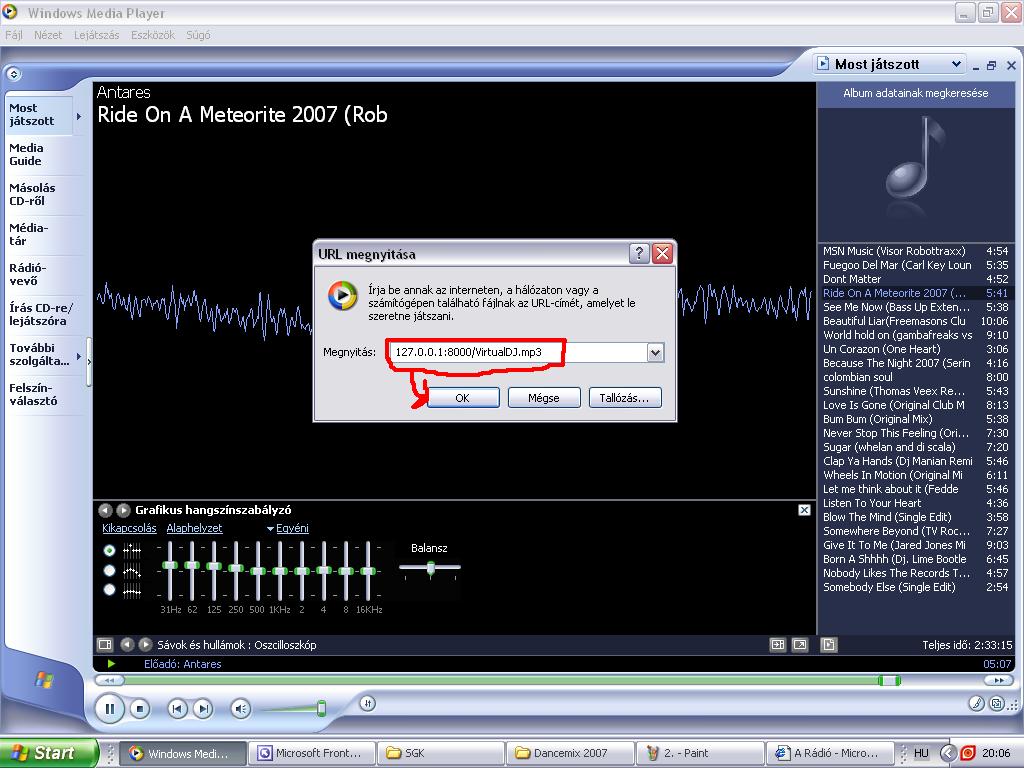Image resolution: width=1026 pixels, height=770 pixels.
Task: Mute the player sound
Action: (x=240, y=709)
